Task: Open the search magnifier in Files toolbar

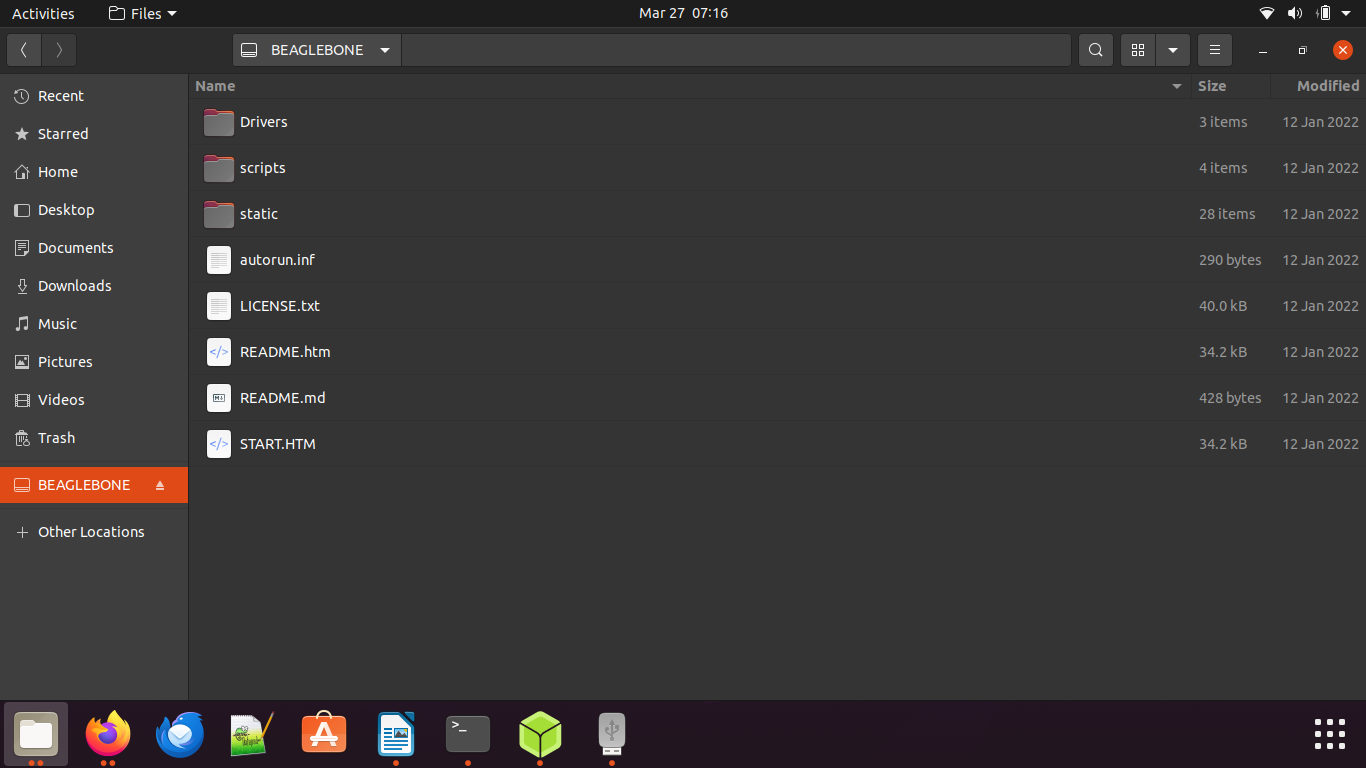Action: [1096, 50]
